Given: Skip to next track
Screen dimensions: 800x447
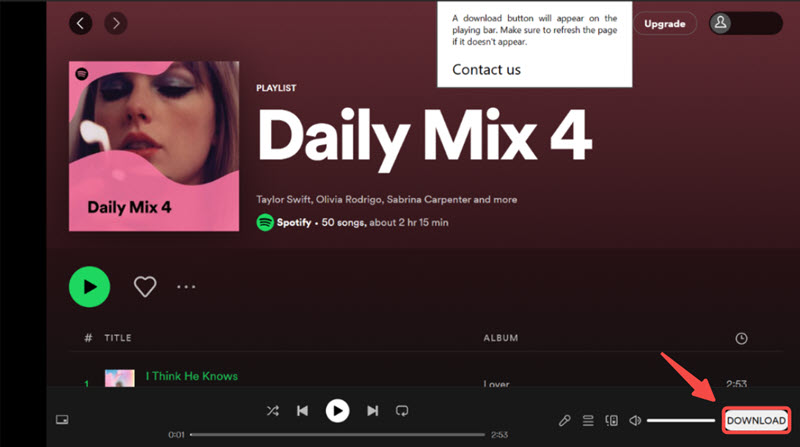Looking at the screenshot, I should tap(372, 411).
